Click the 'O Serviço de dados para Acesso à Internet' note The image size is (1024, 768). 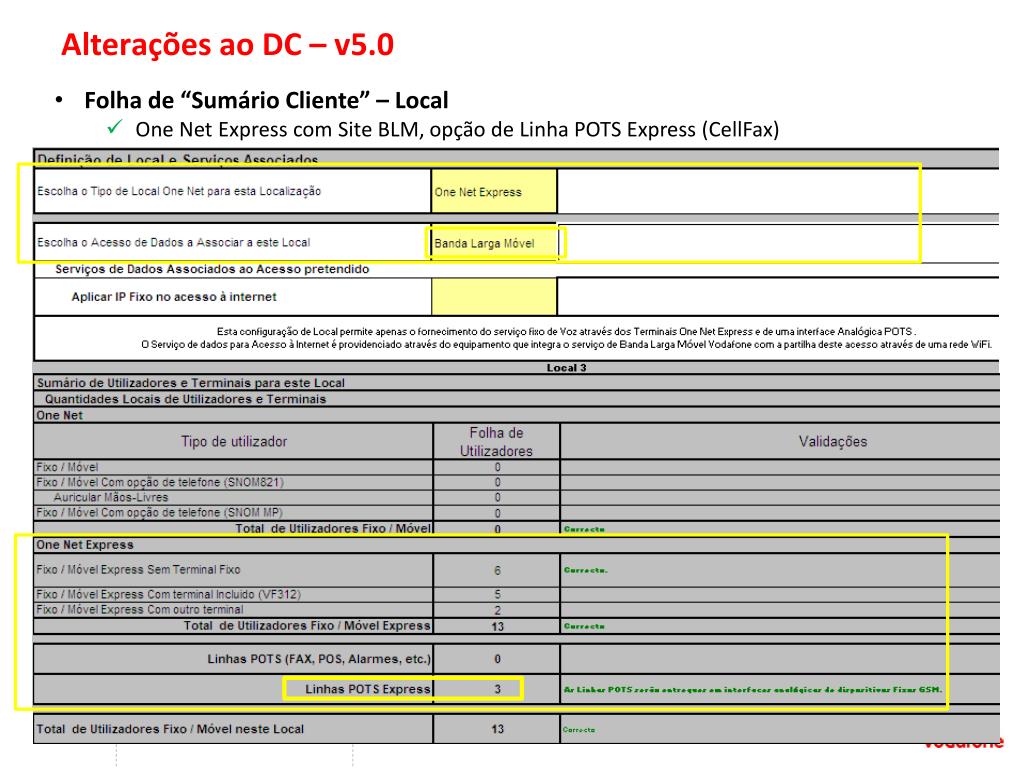[x=566, y=344]
